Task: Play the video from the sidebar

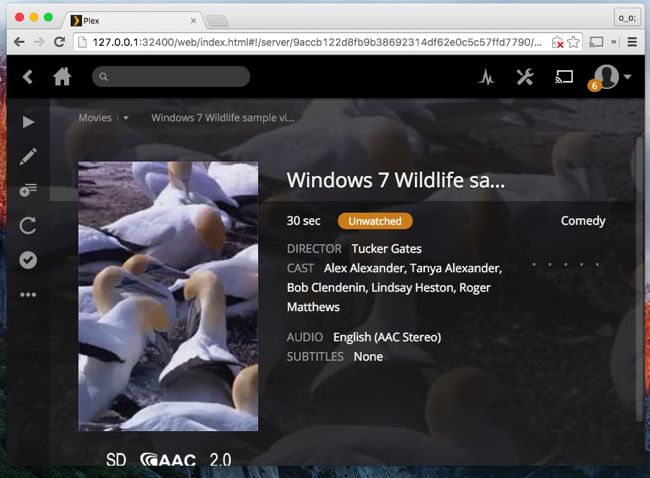Action: (28, 122)
